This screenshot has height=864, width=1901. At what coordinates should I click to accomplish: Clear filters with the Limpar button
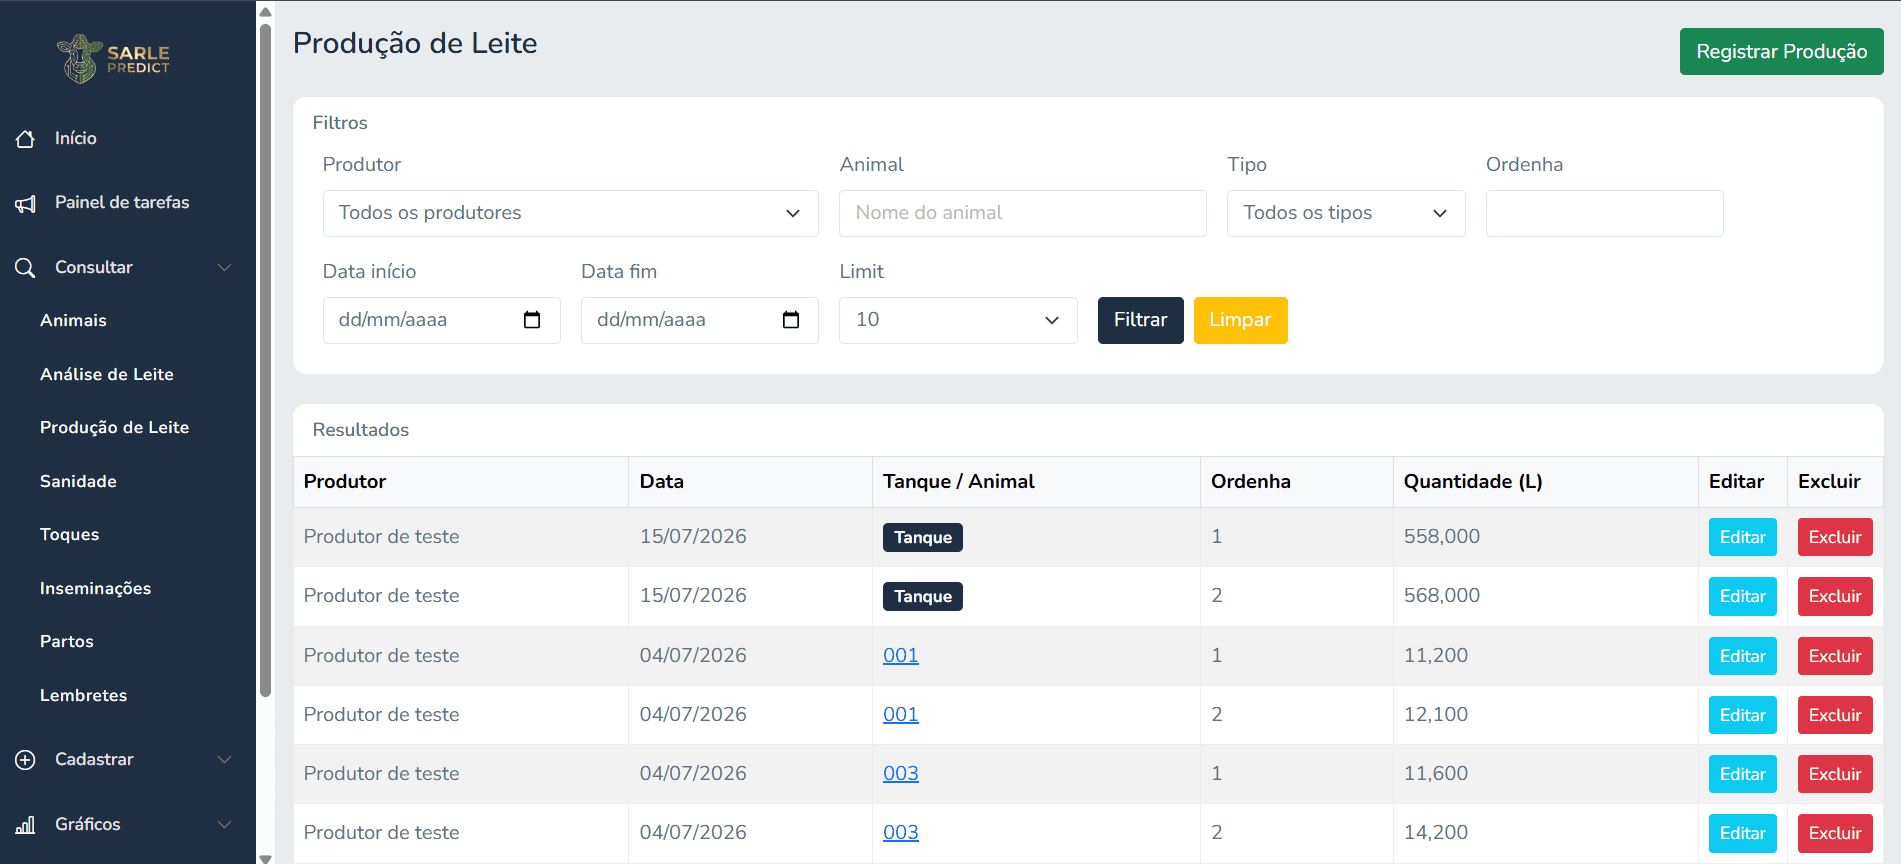pyautogui.click(x=1240, y=320)
